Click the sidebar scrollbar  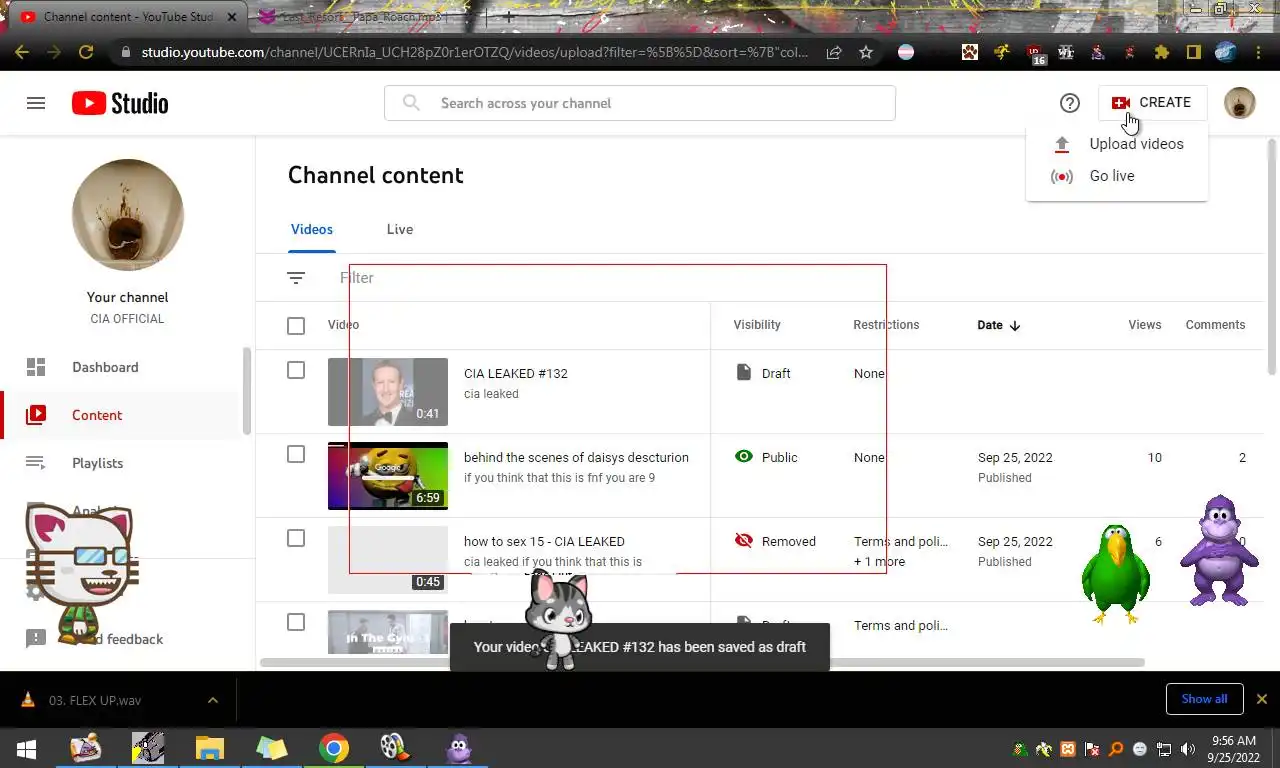pos(246,392)
